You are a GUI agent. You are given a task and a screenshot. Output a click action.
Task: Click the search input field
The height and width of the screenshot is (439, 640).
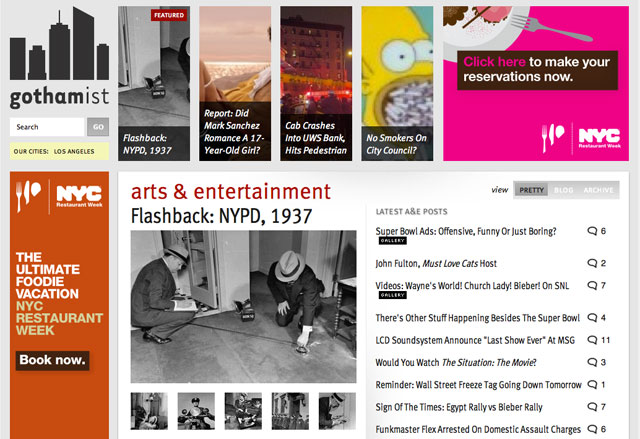tap(47, 127)
